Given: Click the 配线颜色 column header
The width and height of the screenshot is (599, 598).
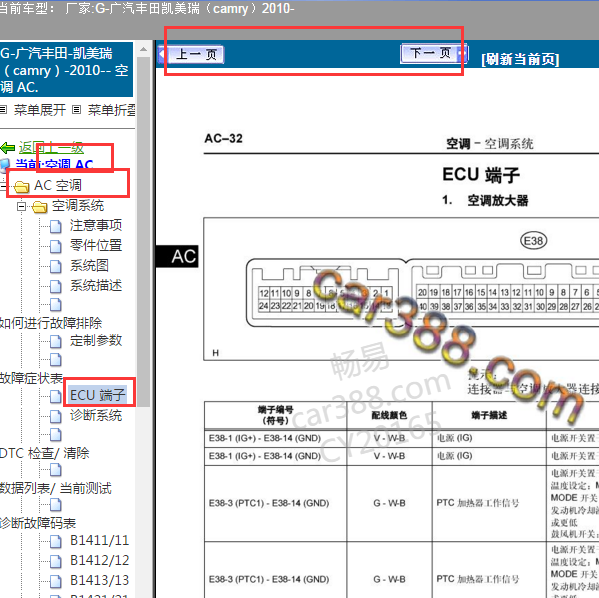Looking at the screenshot, I should [x=389, y=415].
